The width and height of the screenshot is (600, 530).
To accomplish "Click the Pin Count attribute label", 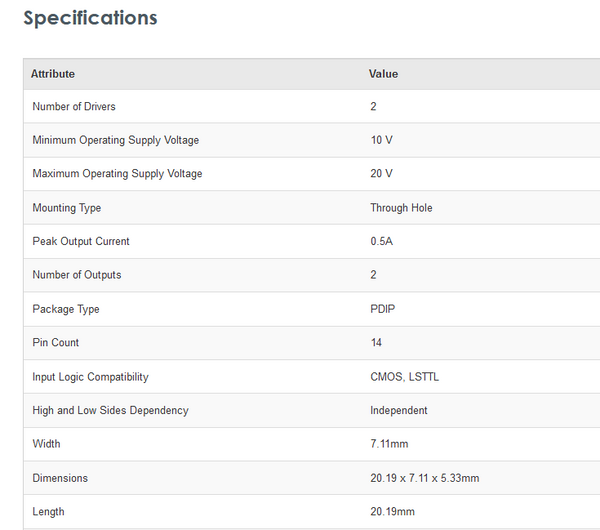I will [x=56, y=343].
